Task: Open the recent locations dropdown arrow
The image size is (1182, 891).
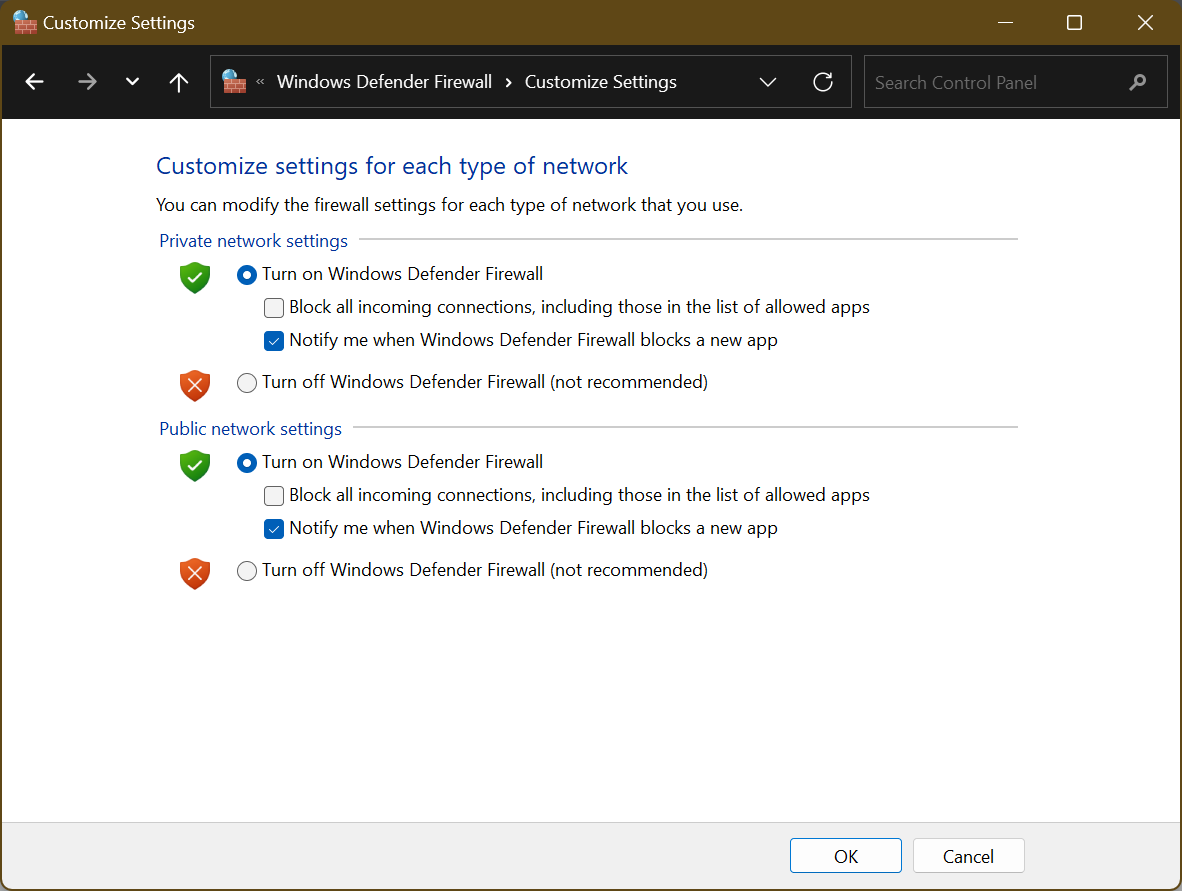Action: tap(132, 82)
